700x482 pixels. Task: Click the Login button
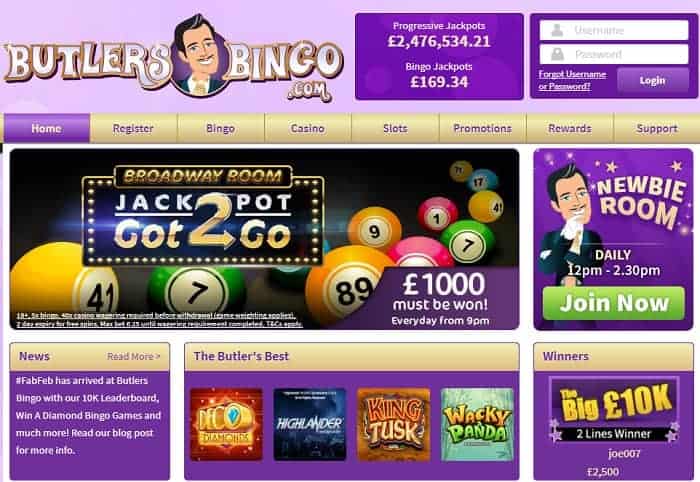tap(653, 80)
